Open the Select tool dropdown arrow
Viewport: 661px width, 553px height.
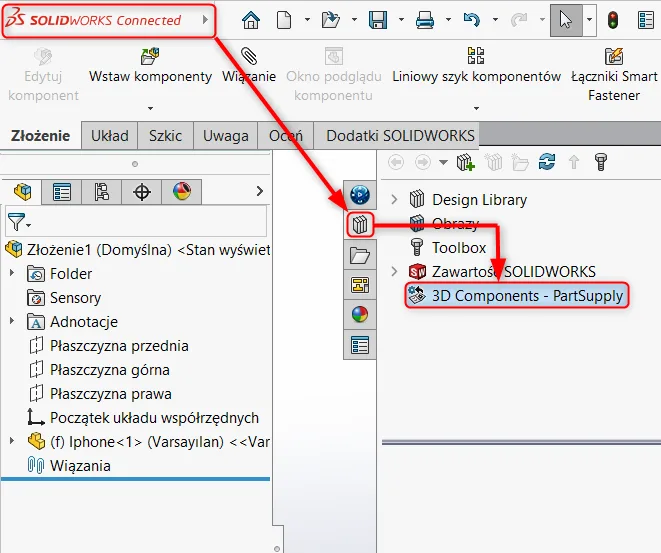(x=589, y=19)
